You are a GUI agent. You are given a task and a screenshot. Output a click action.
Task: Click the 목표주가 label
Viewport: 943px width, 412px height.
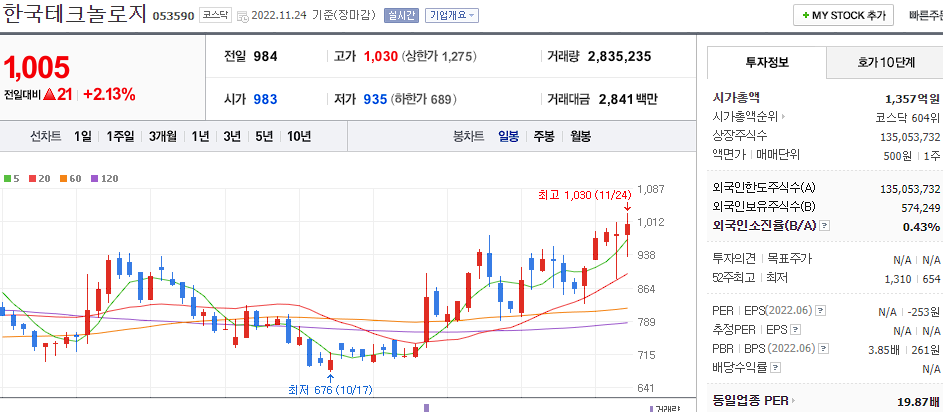click(790, 259)
